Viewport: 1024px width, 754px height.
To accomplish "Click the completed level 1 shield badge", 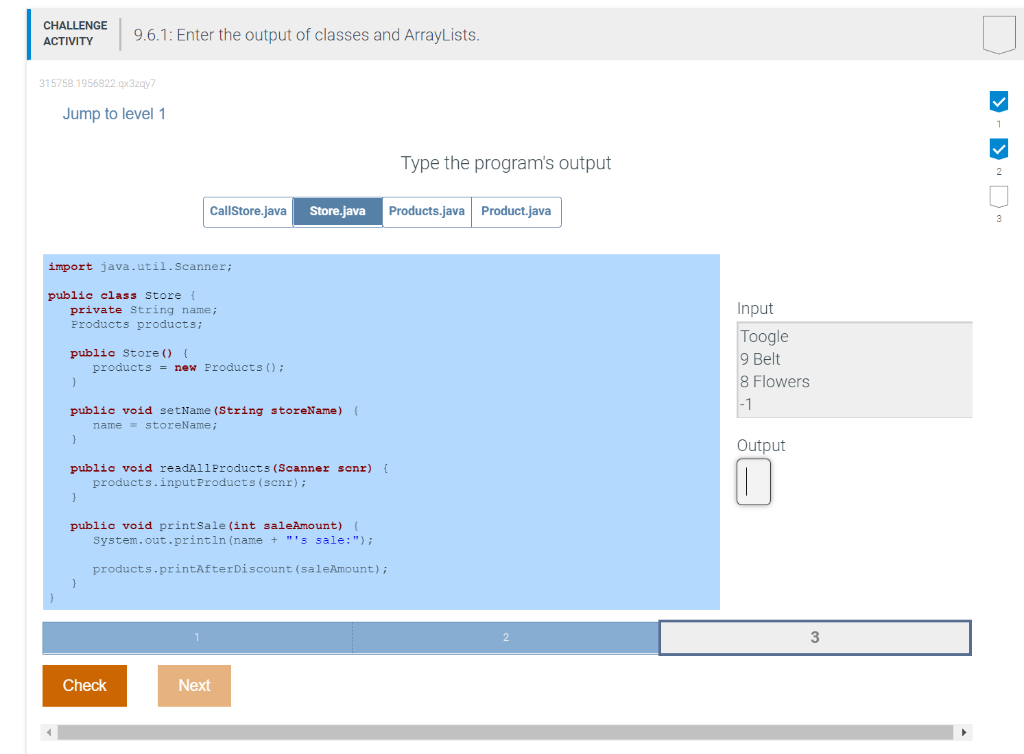I will click(x=997, y=101).
